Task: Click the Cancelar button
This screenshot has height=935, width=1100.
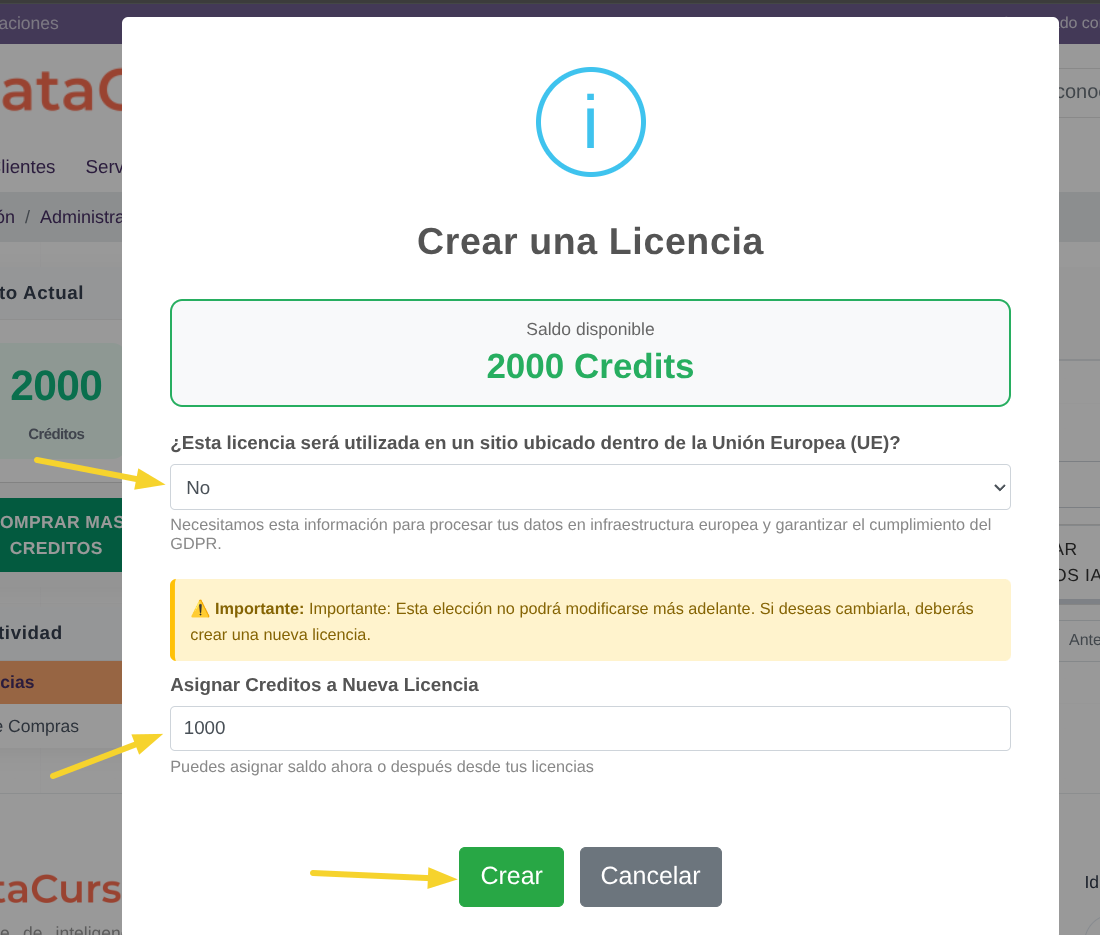Action: pos(650,876)
